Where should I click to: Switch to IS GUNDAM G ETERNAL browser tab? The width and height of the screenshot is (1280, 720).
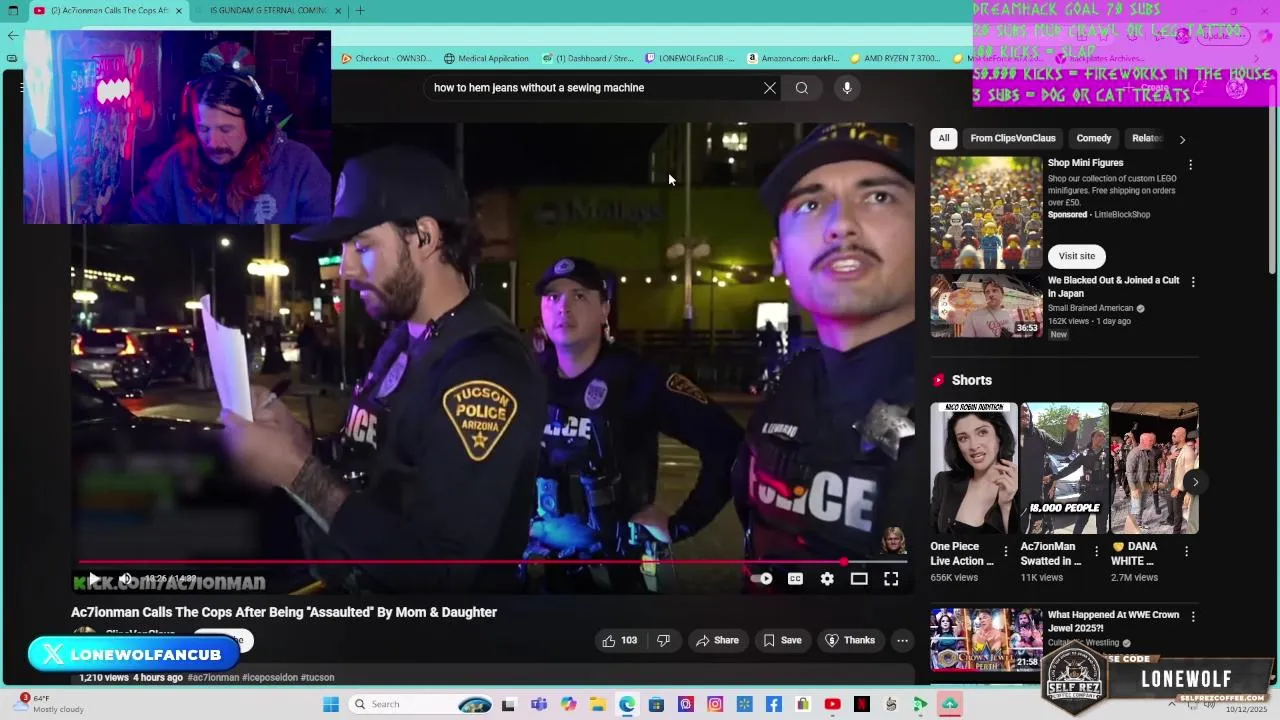tap(266, 10)
